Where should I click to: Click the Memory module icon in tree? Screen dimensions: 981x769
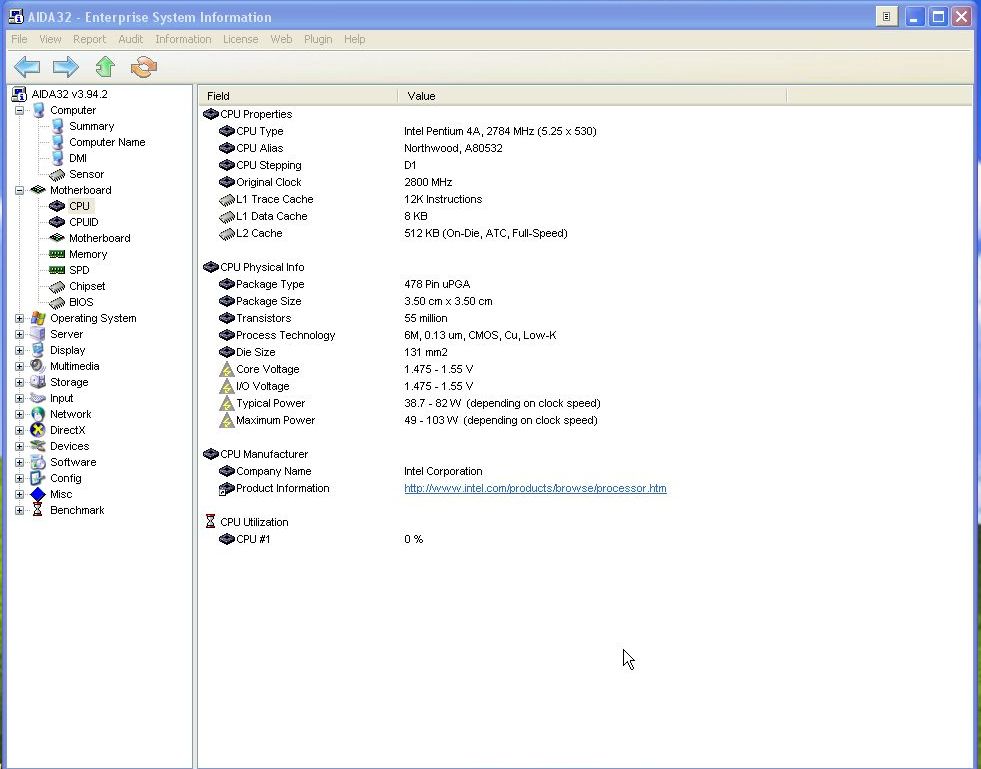(57, 254)
